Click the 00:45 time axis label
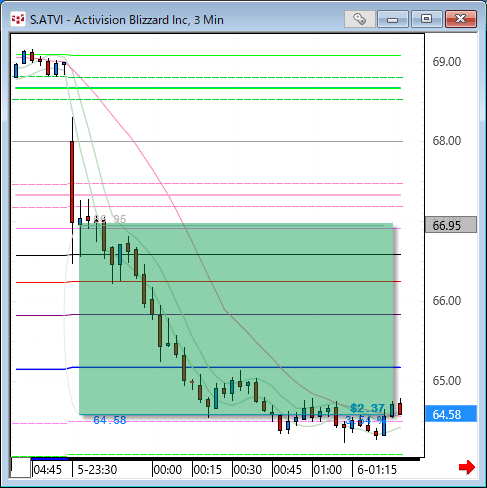This screenshot has height=488, width=487. click(x=288, y=470)
